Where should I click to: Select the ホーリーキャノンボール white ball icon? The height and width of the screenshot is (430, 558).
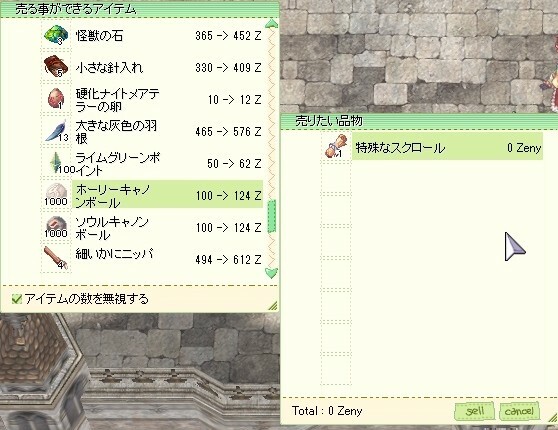pos(56,195)
